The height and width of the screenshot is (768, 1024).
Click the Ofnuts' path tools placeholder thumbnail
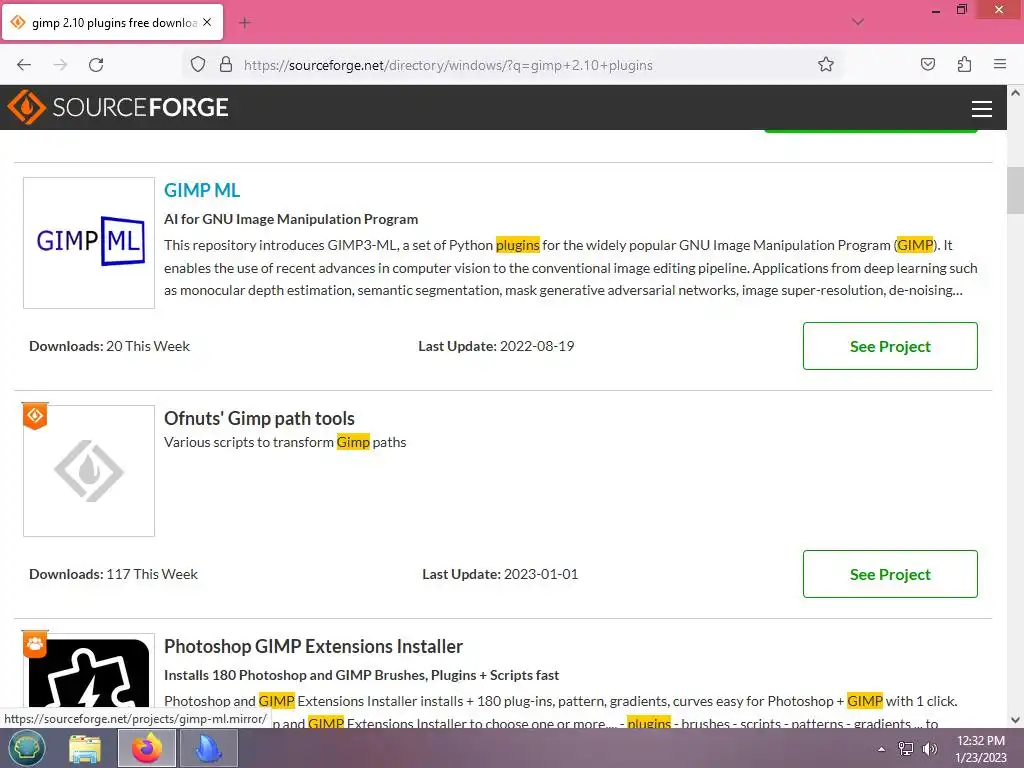tap(89, 471)
